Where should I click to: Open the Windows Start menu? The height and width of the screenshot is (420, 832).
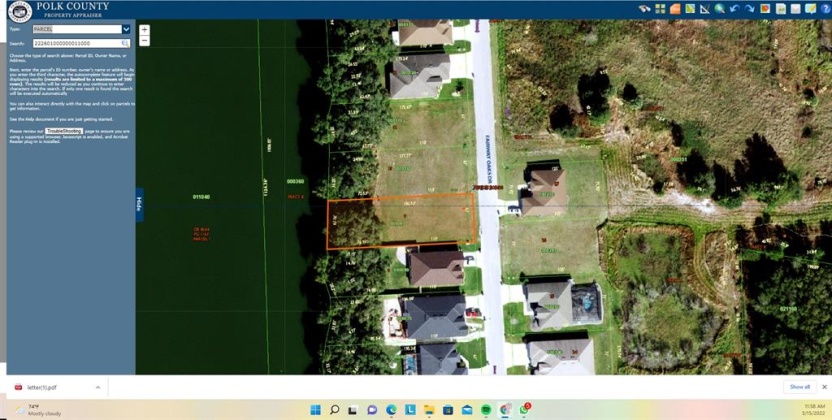point(316,409)
